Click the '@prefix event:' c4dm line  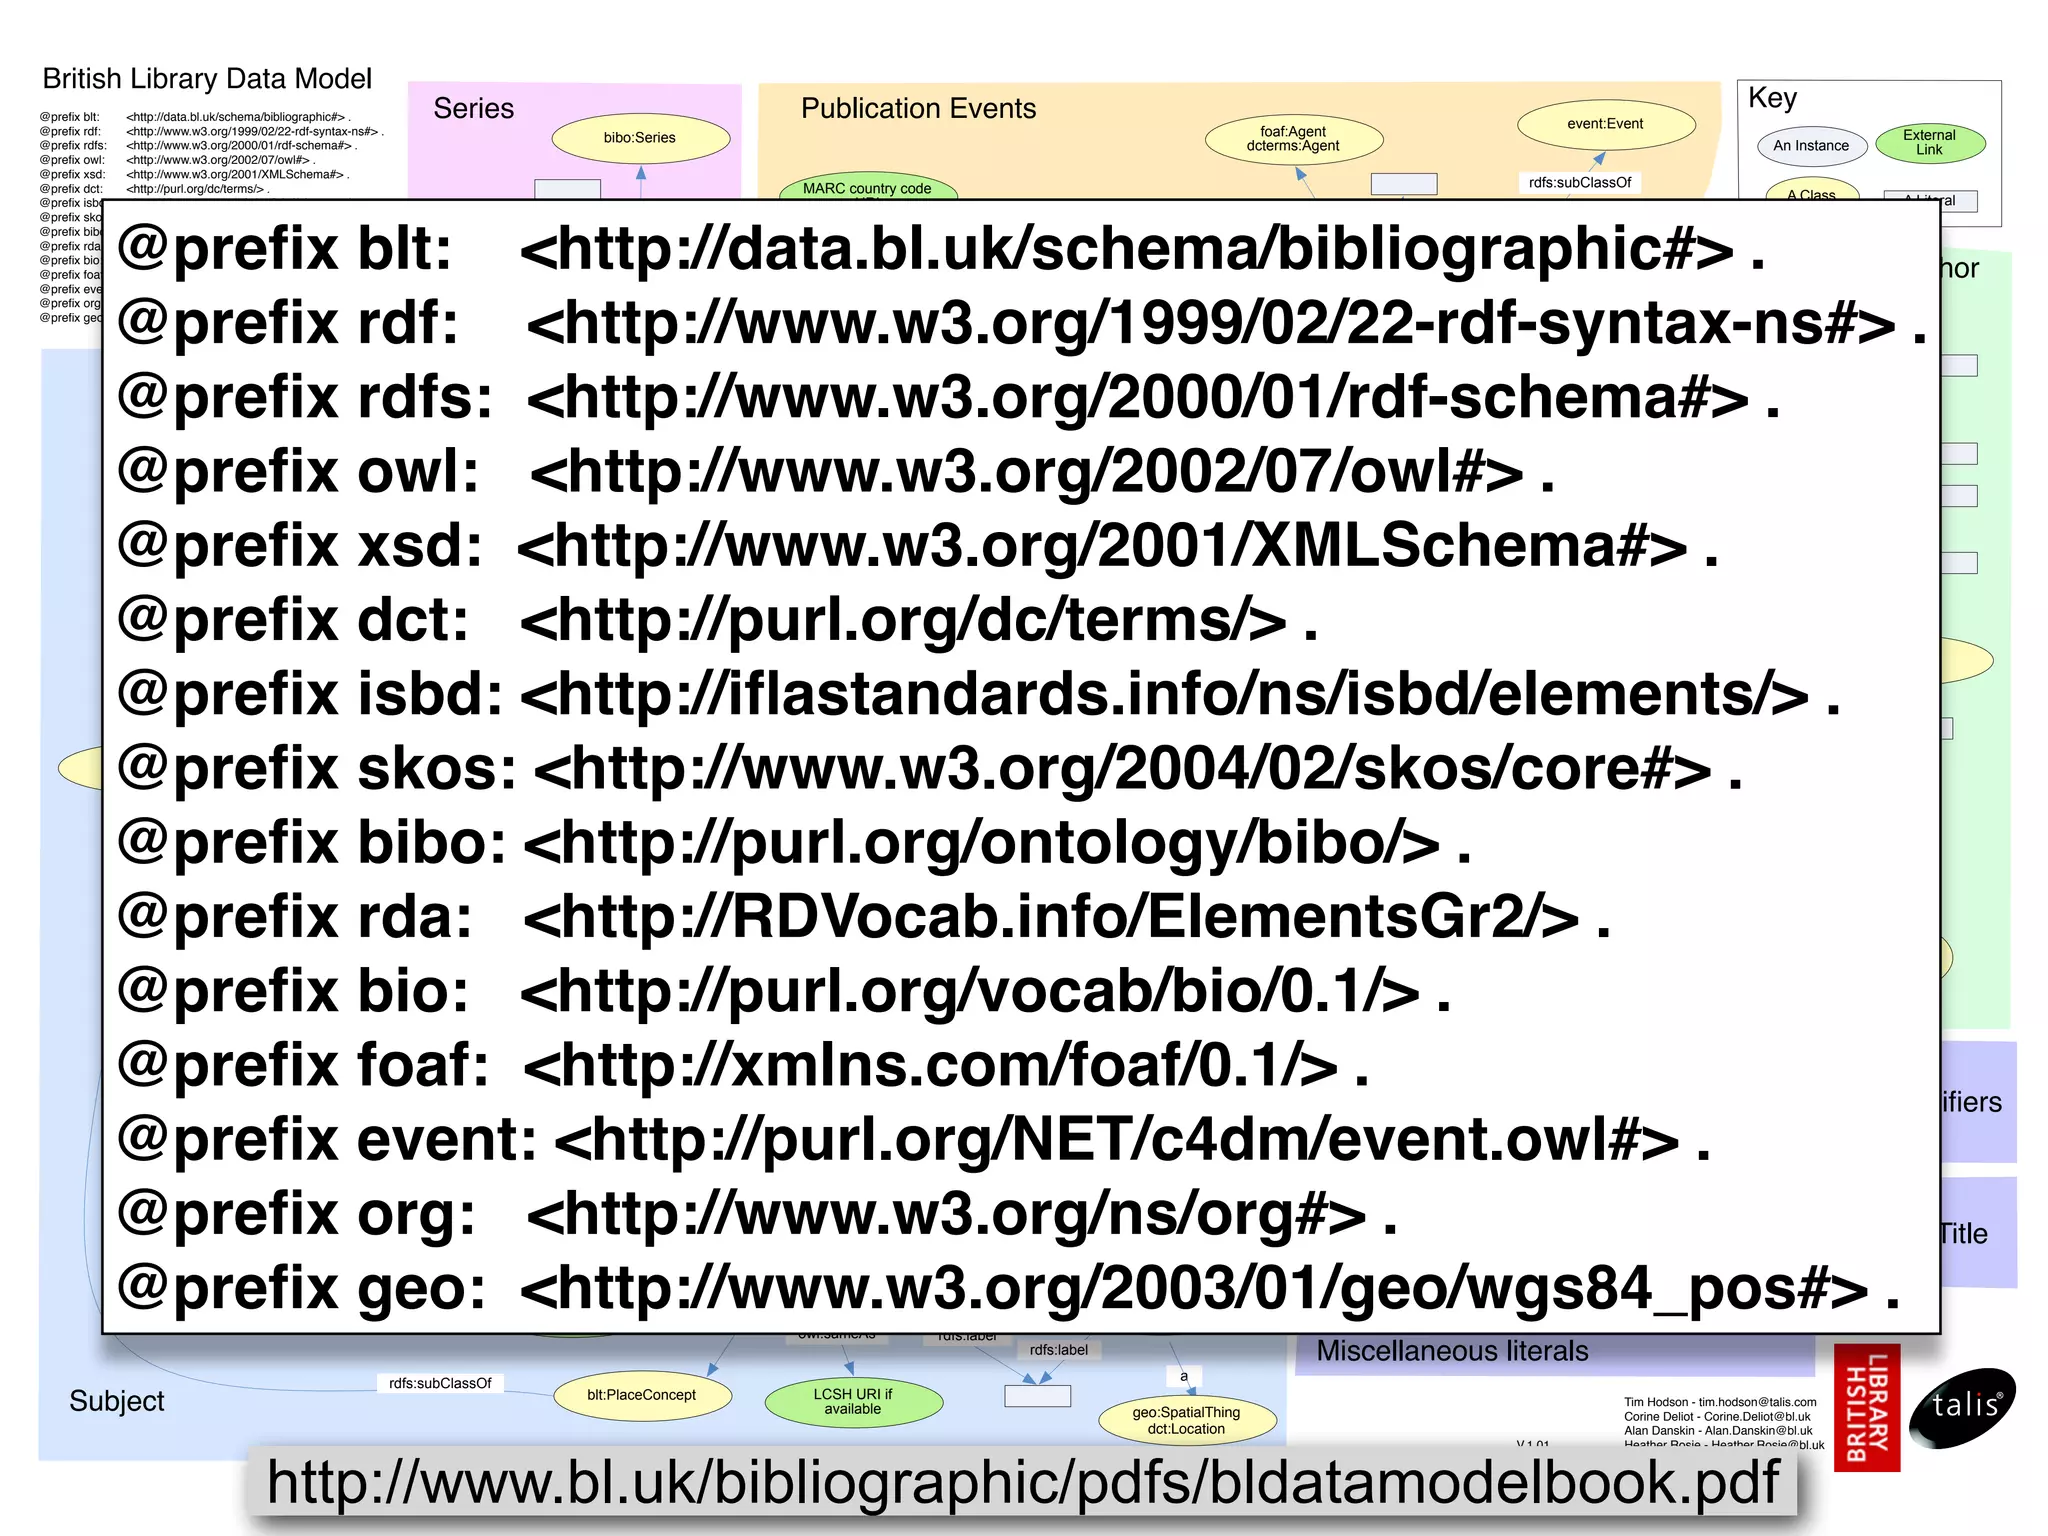coord(913,1140)
